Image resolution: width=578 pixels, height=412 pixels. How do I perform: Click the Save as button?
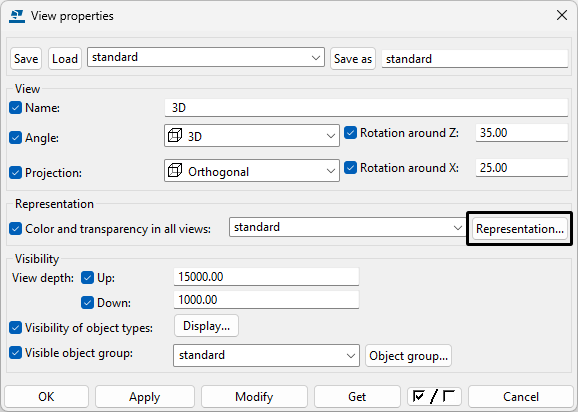coord(353,59)
